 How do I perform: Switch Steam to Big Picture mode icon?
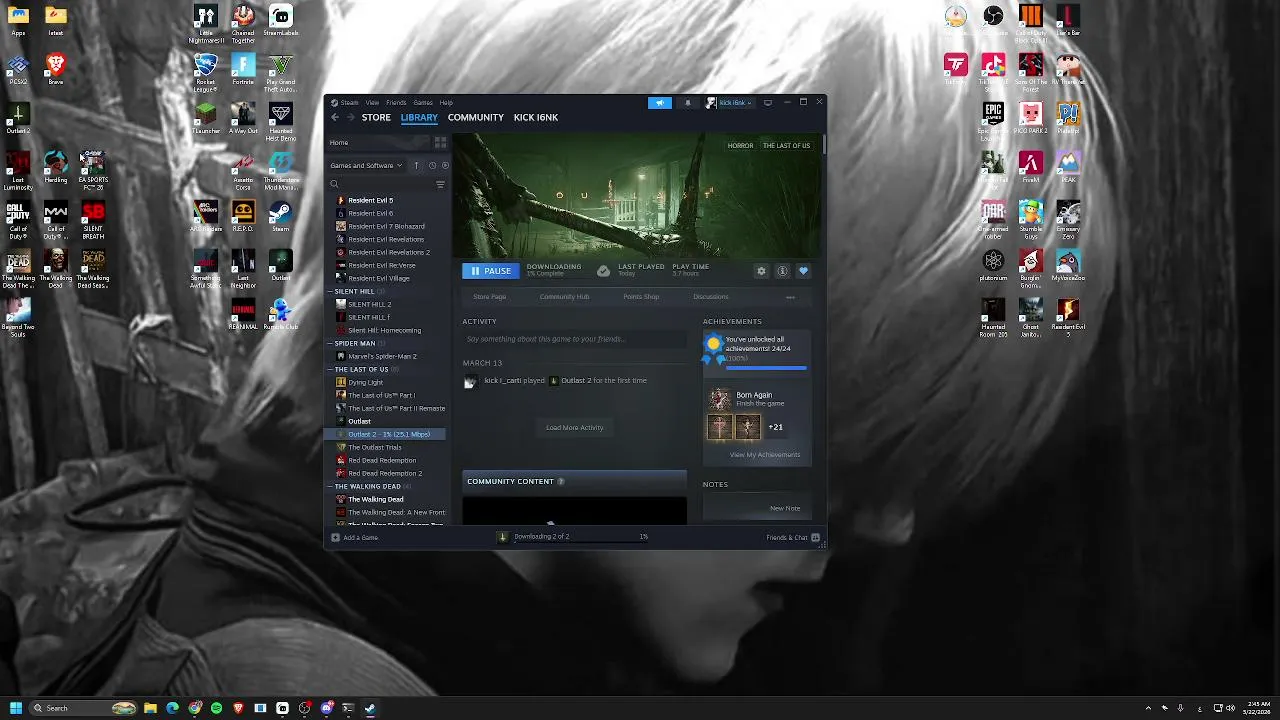pos(767,102)
